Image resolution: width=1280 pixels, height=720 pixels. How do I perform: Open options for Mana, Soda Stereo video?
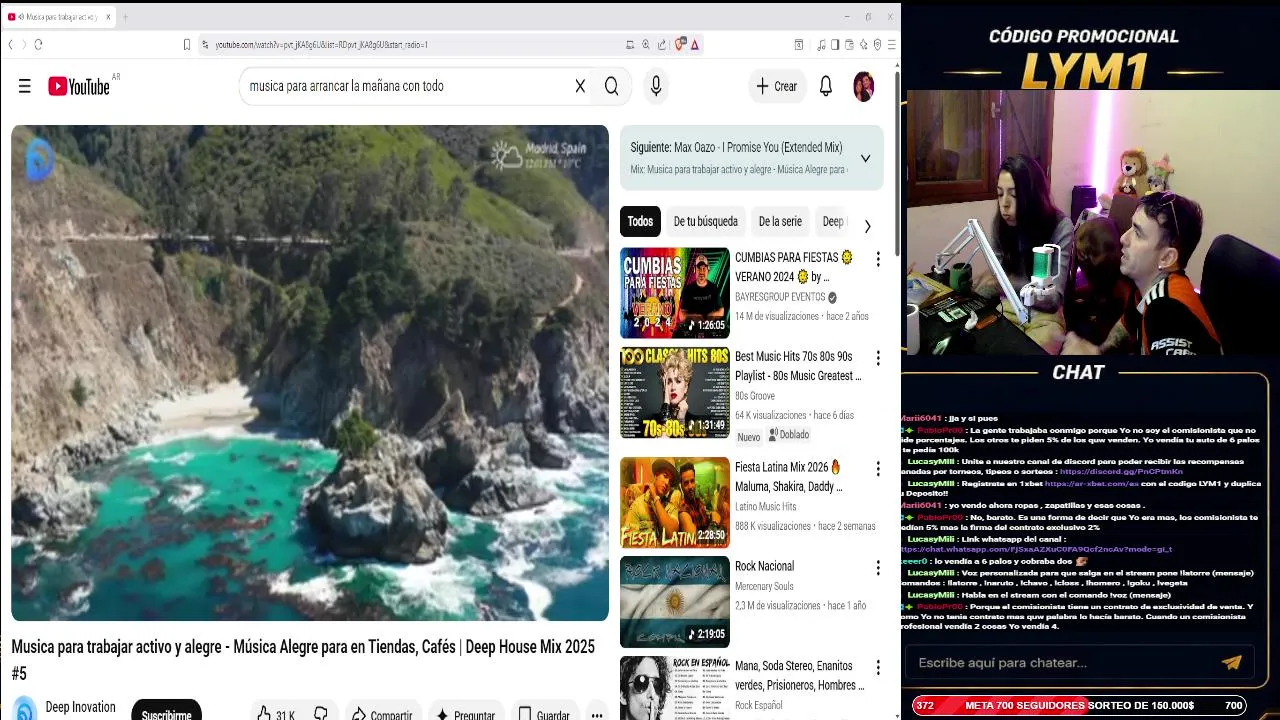878,667
